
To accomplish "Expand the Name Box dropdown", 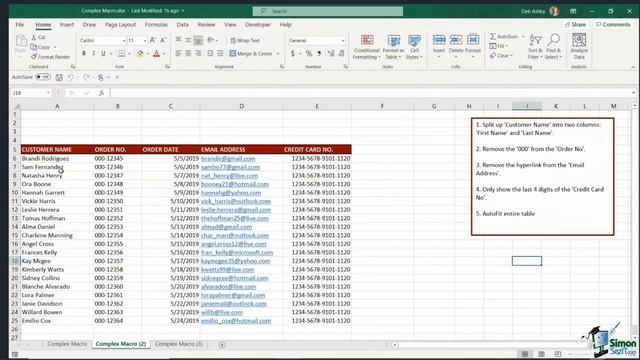I will point(48,93).
